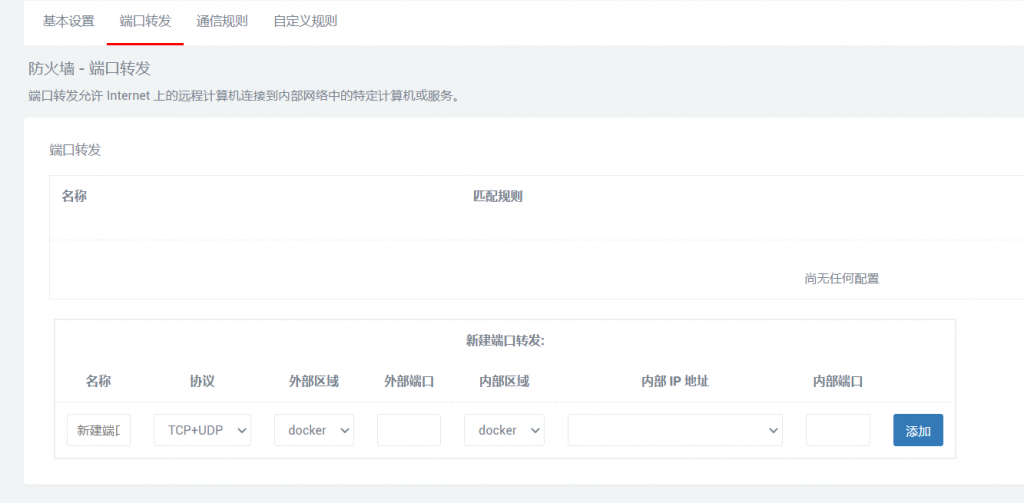The height and width of the screenshot is (503, 1024).
Task: Click the 匹配规则 column header
Action: click(497, 196)
